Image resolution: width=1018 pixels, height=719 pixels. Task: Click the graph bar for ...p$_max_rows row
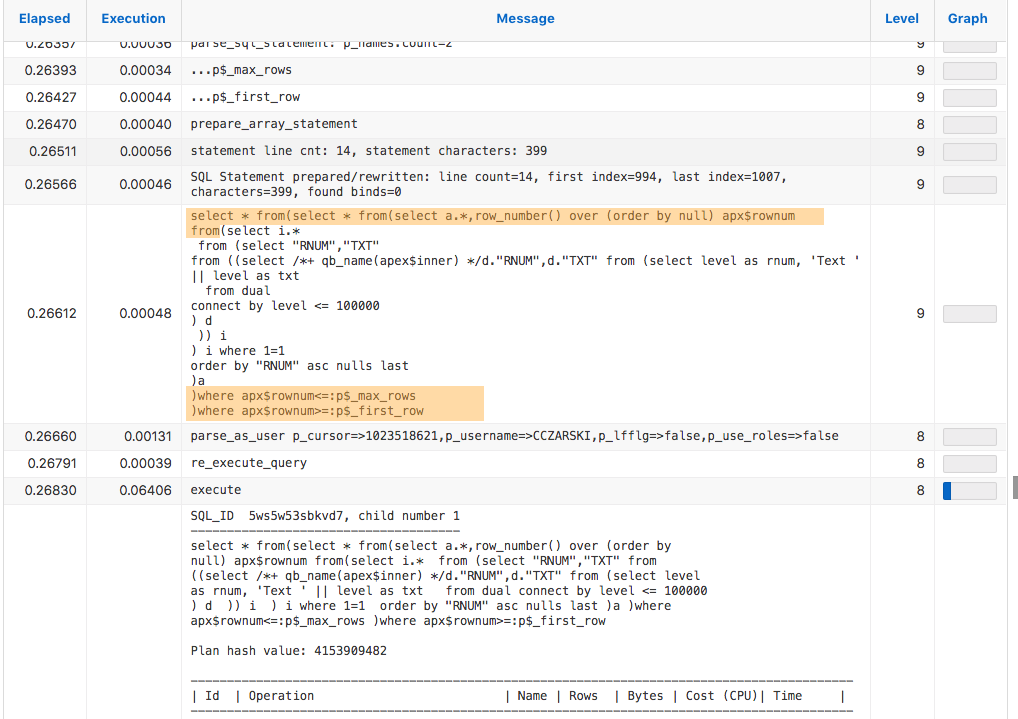(969, 71)
